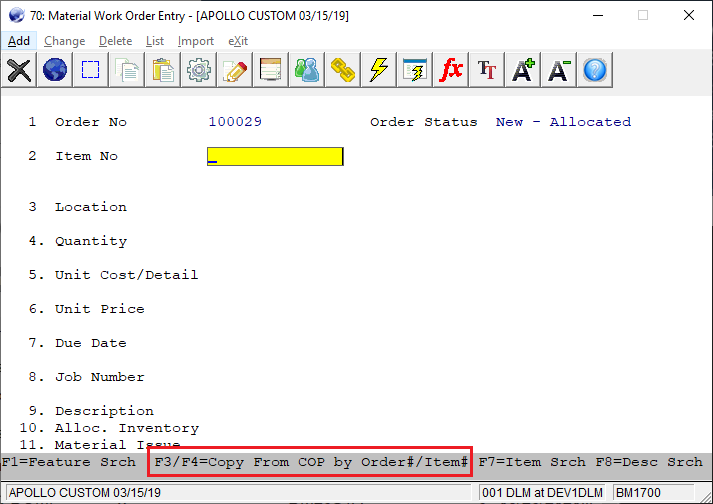Click the yellow chain link icon

[343, 70]
